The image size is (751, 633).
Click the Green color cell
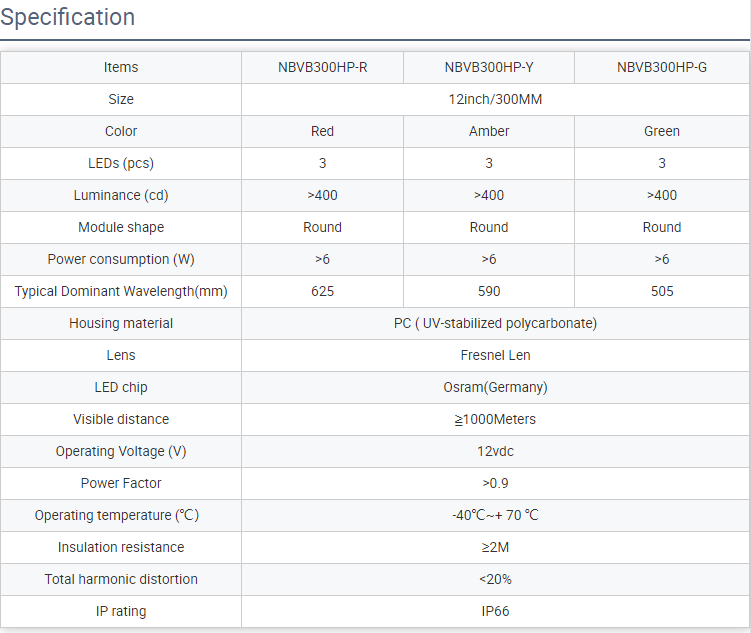662,131
